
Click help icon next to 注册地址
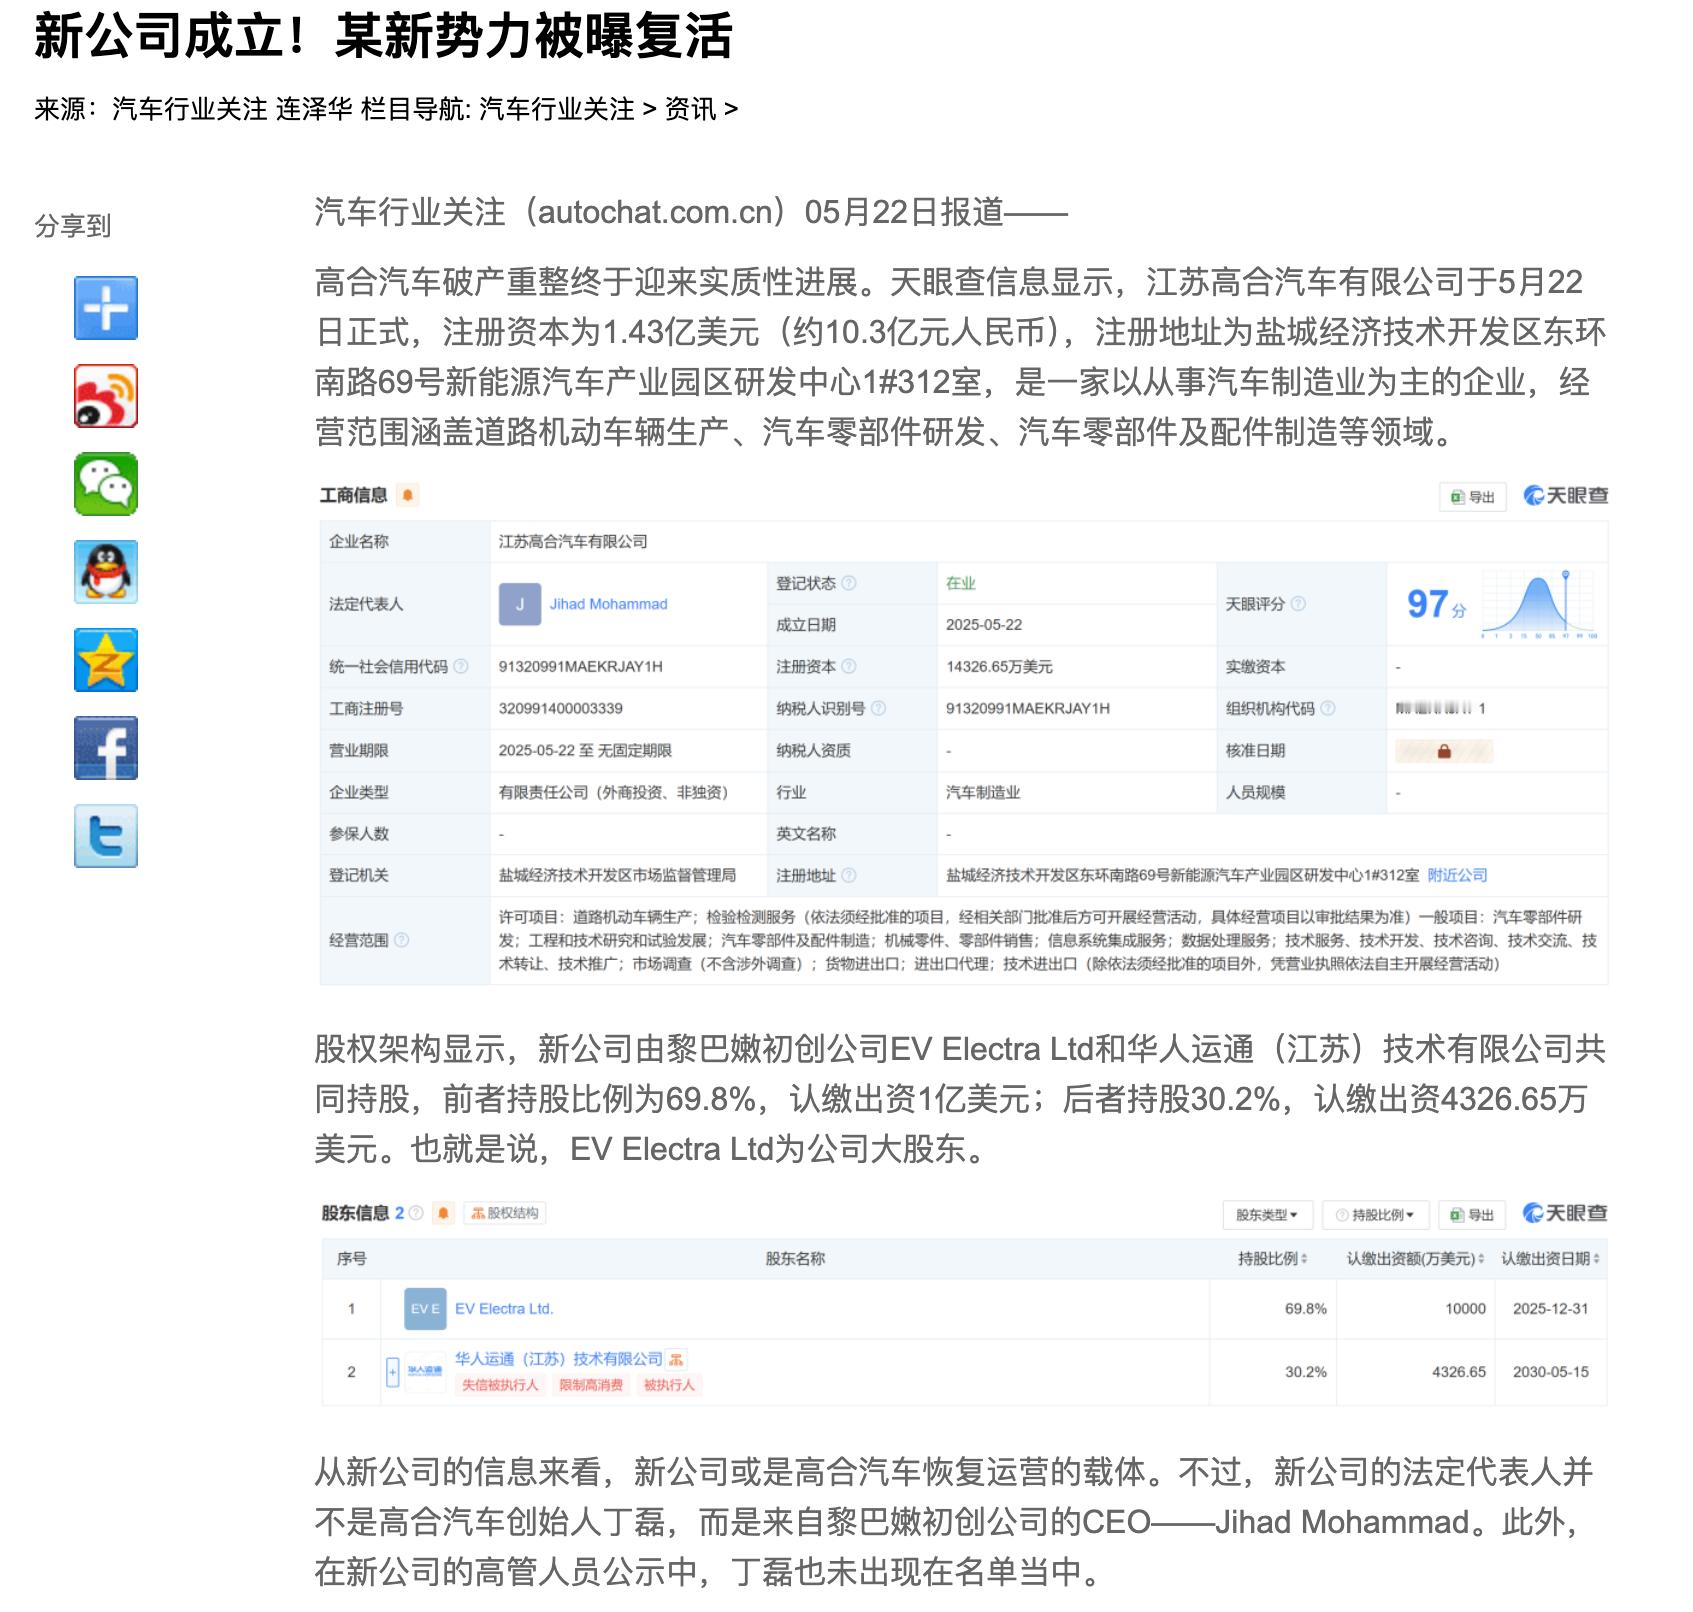pos(848,875)
